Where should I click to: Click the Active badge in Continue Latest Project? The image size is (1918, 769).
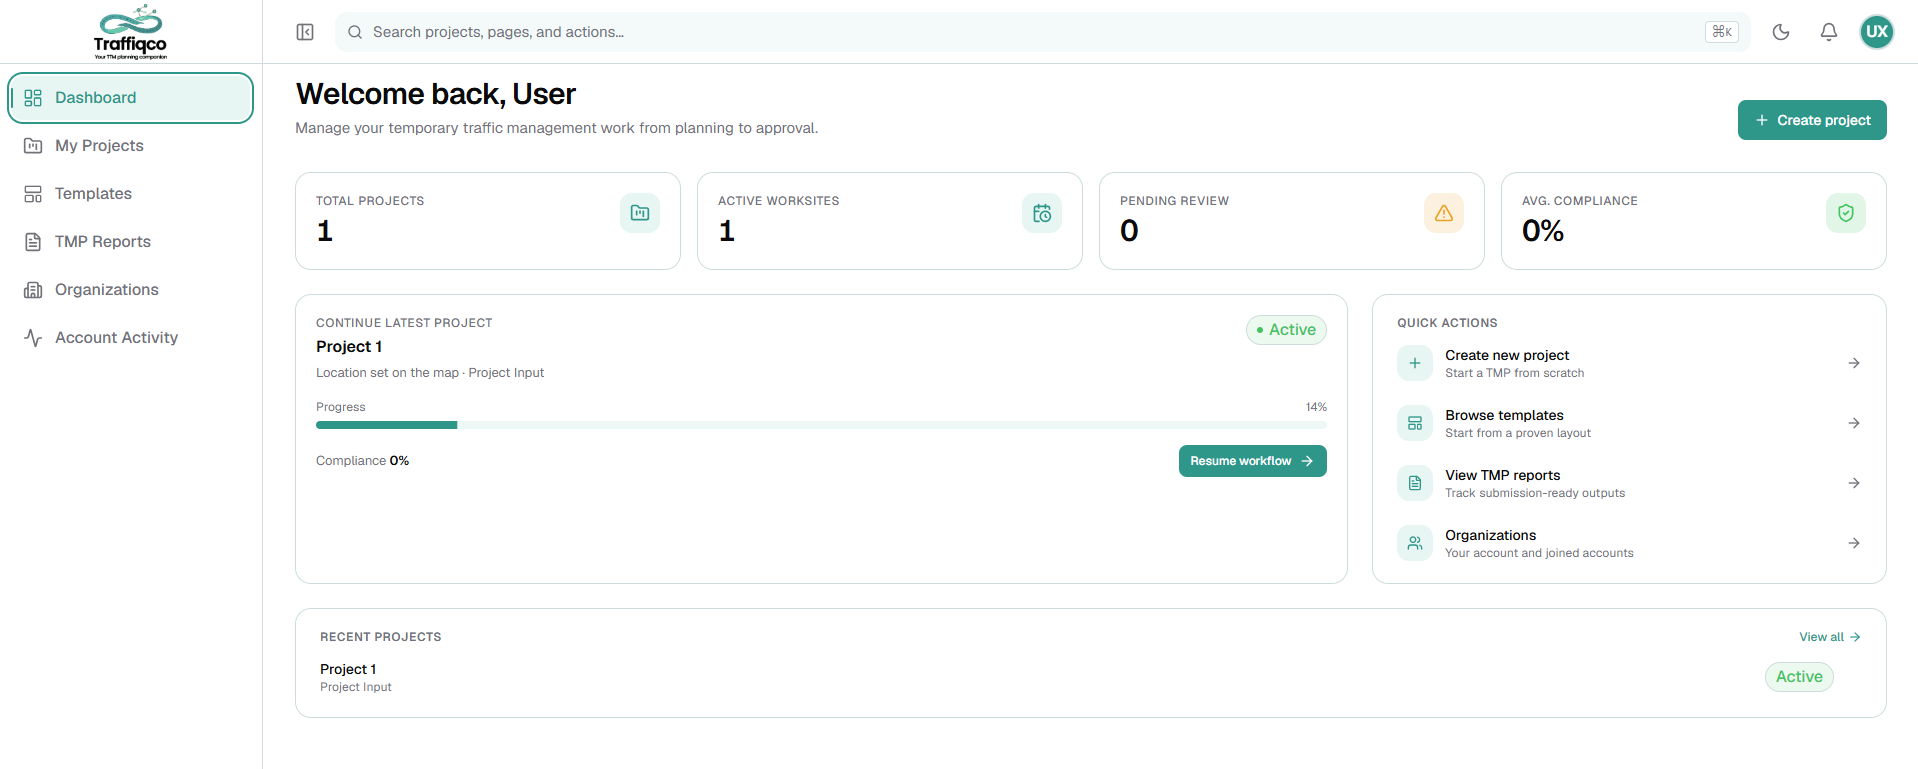1286,330
